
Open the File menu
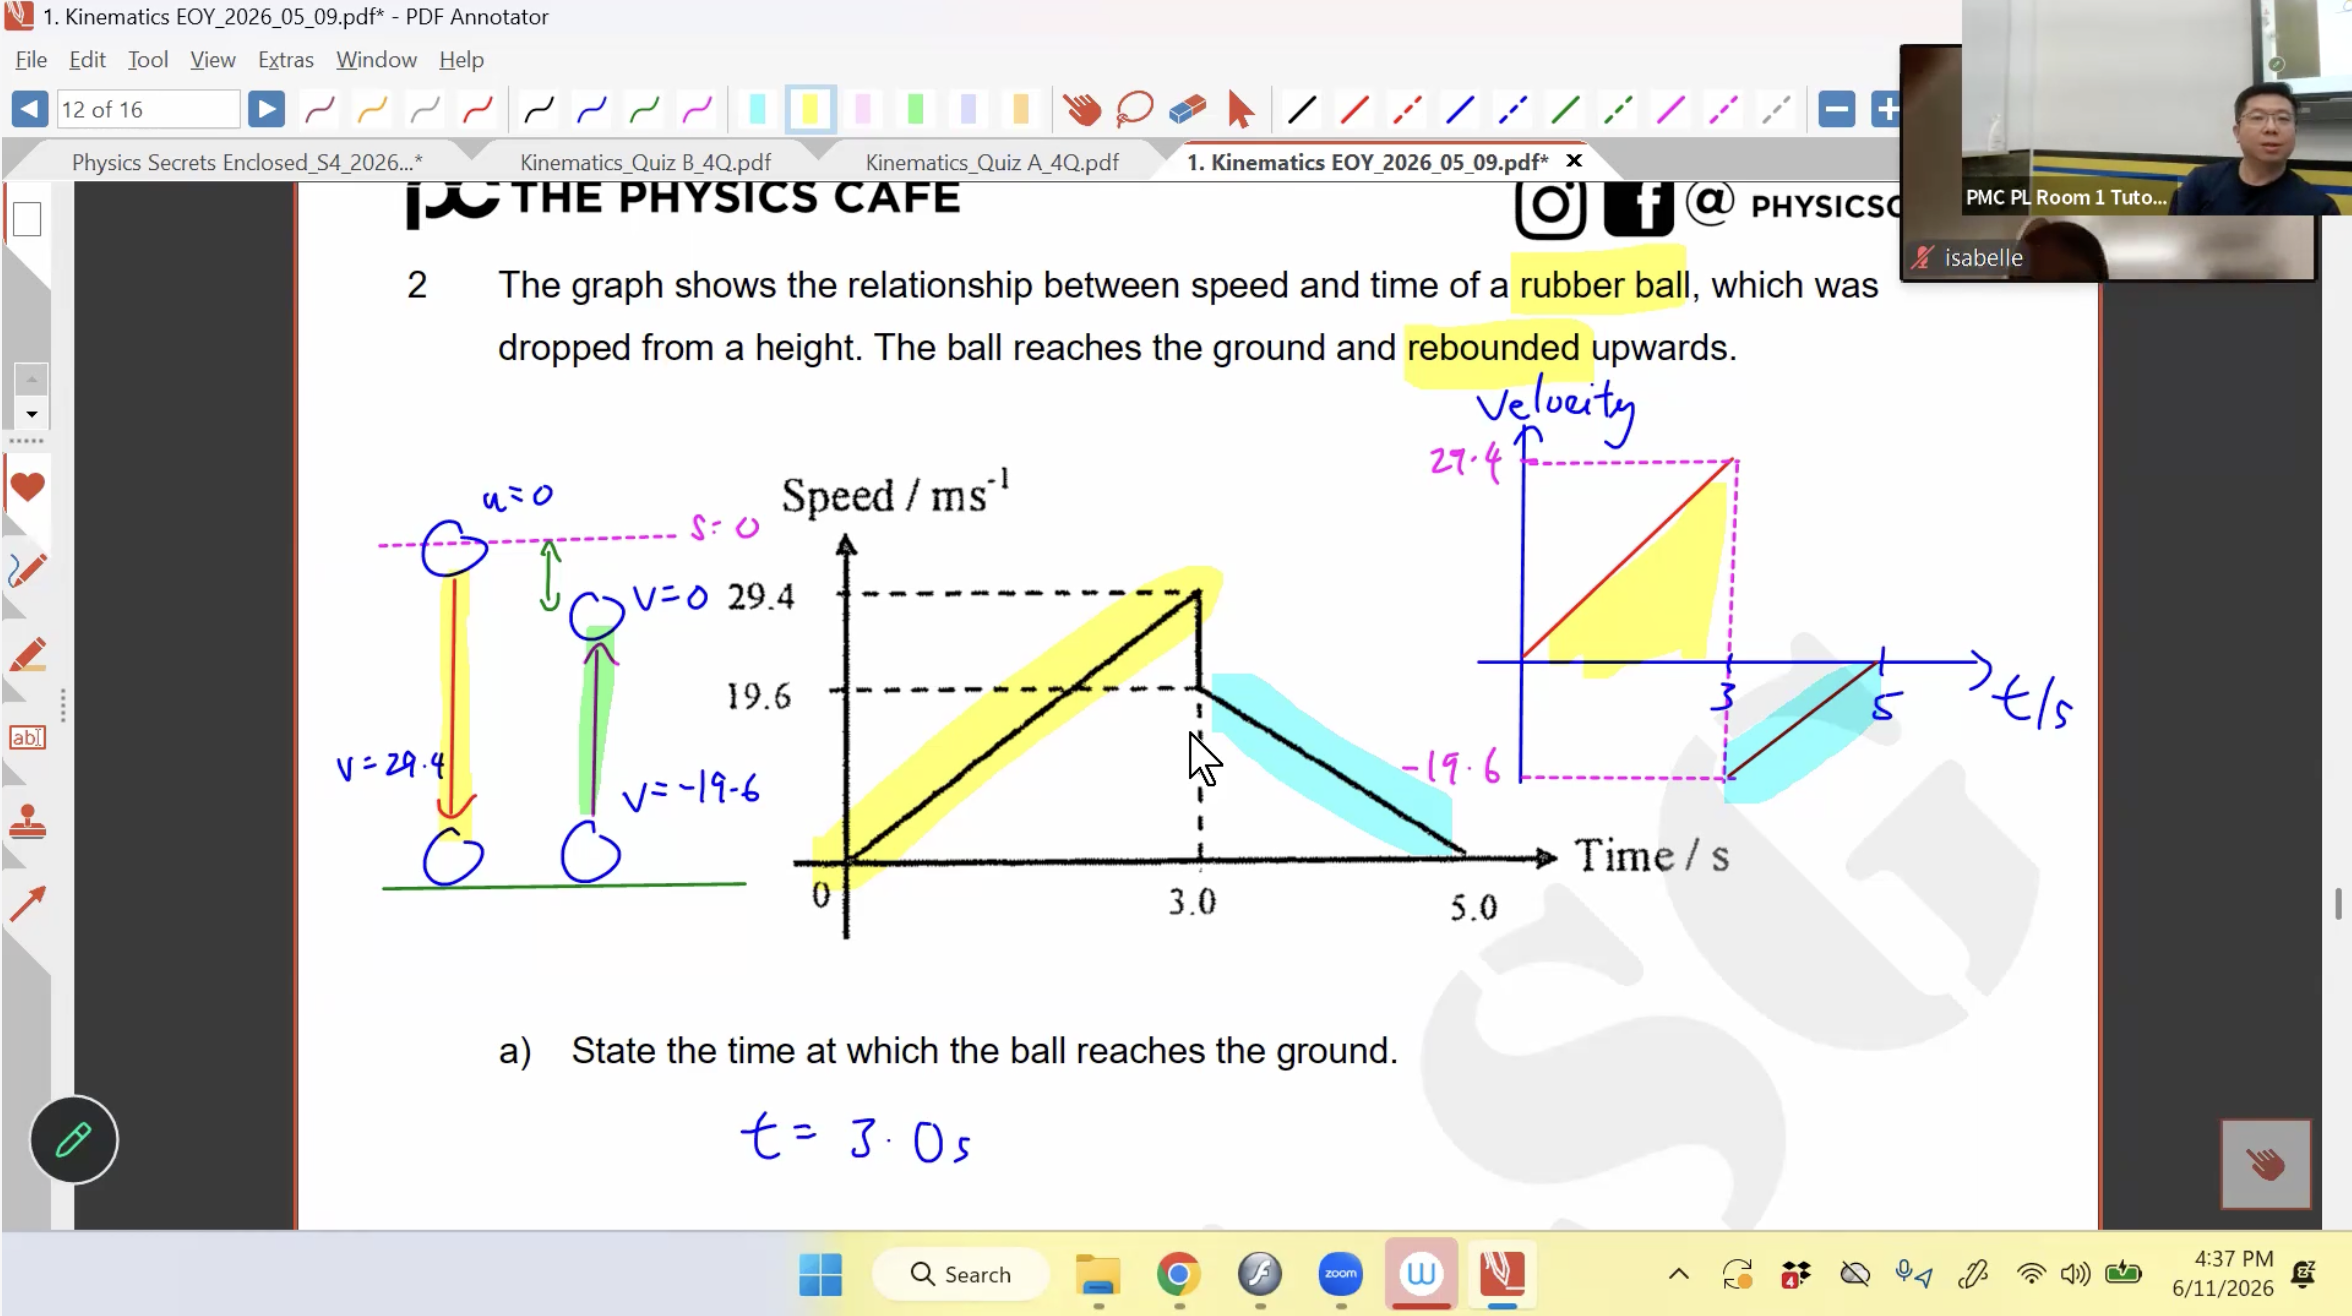pos(31,59)
